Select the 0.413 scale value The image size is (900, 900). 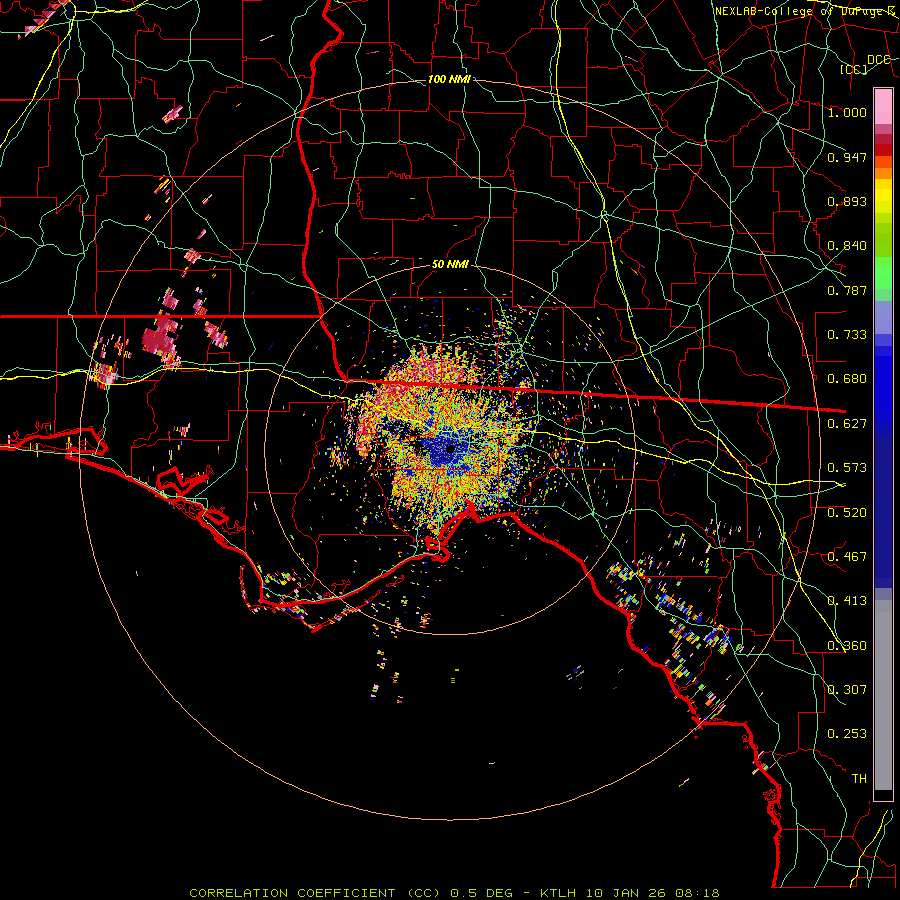click(847, 600)
